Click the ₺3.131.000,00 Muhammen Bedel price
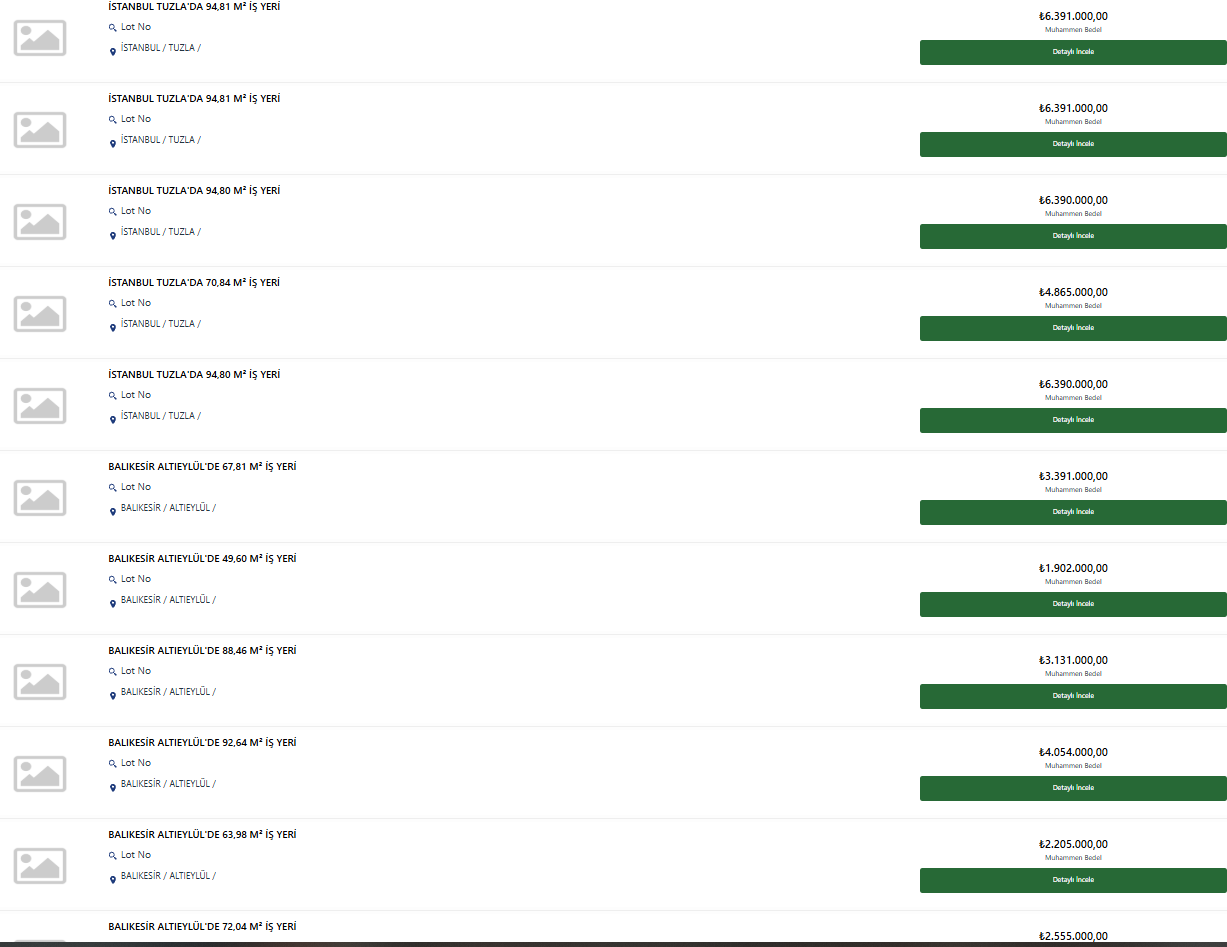The height and width of the screenshot is (947, 1227). [1073, 660]
